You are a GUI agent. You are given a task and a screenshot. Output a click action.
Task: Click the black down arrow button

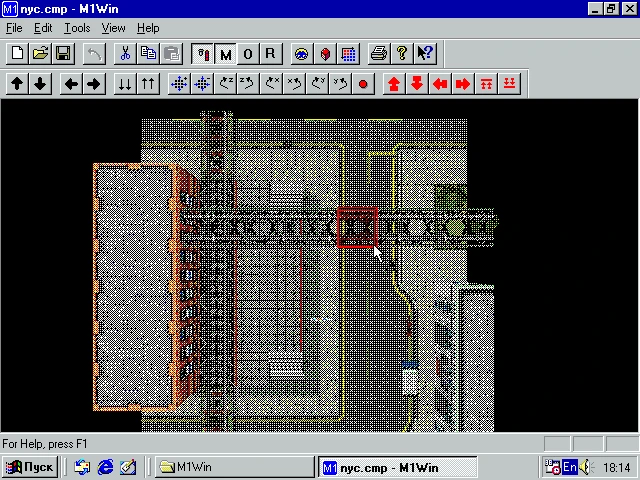(x=40, y=84)
